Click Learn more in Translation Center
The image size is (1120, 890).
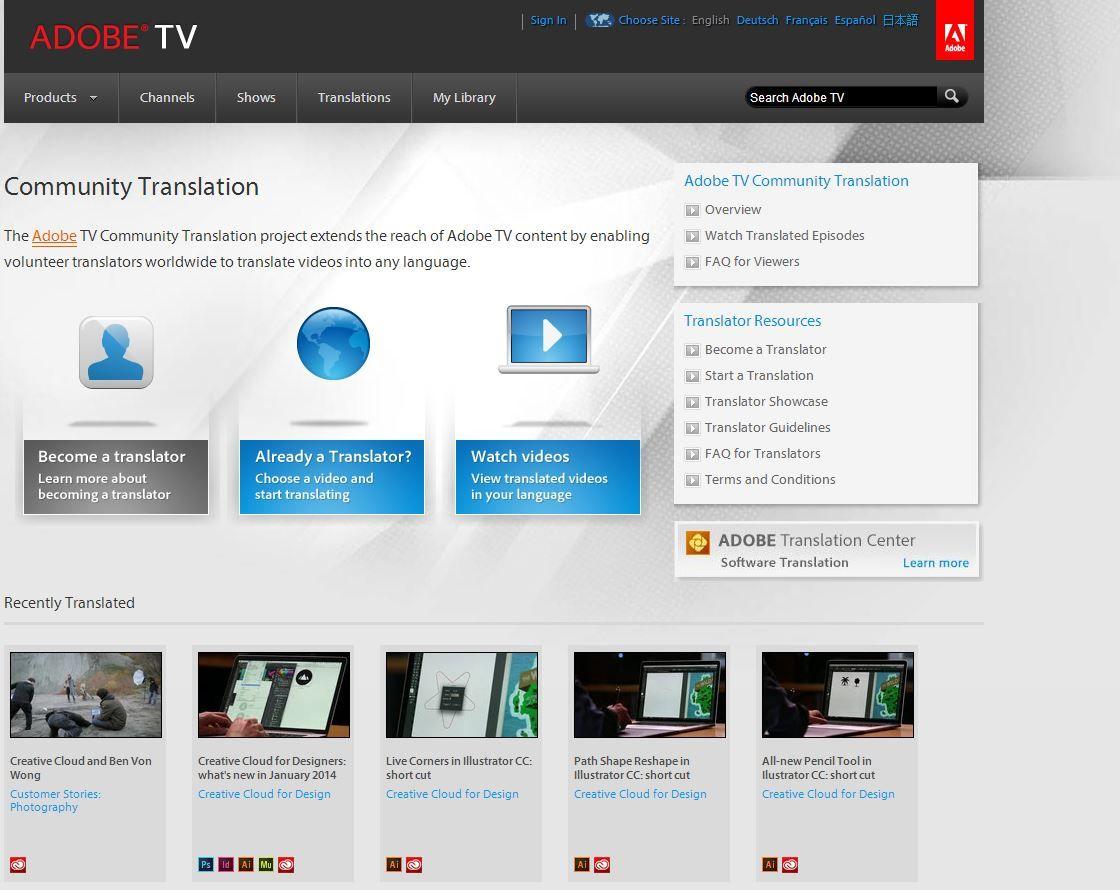[x=935, y=563]
